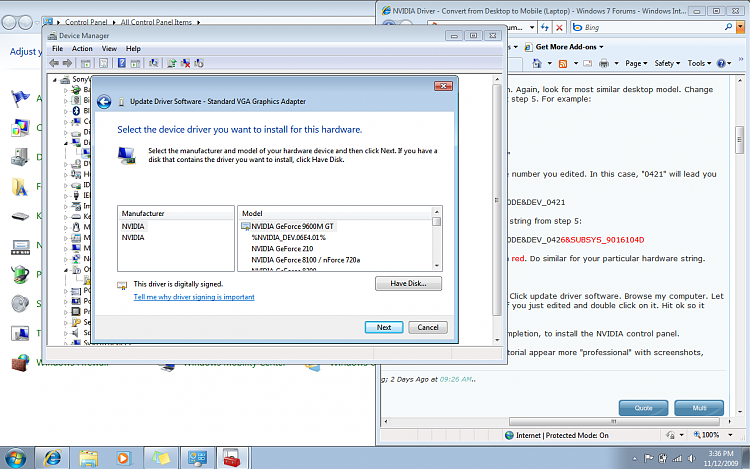Click Device Manager toolbar Back arrow
Image resolution: width=750 pixels, height=469 pixels.
click(54, 63)
